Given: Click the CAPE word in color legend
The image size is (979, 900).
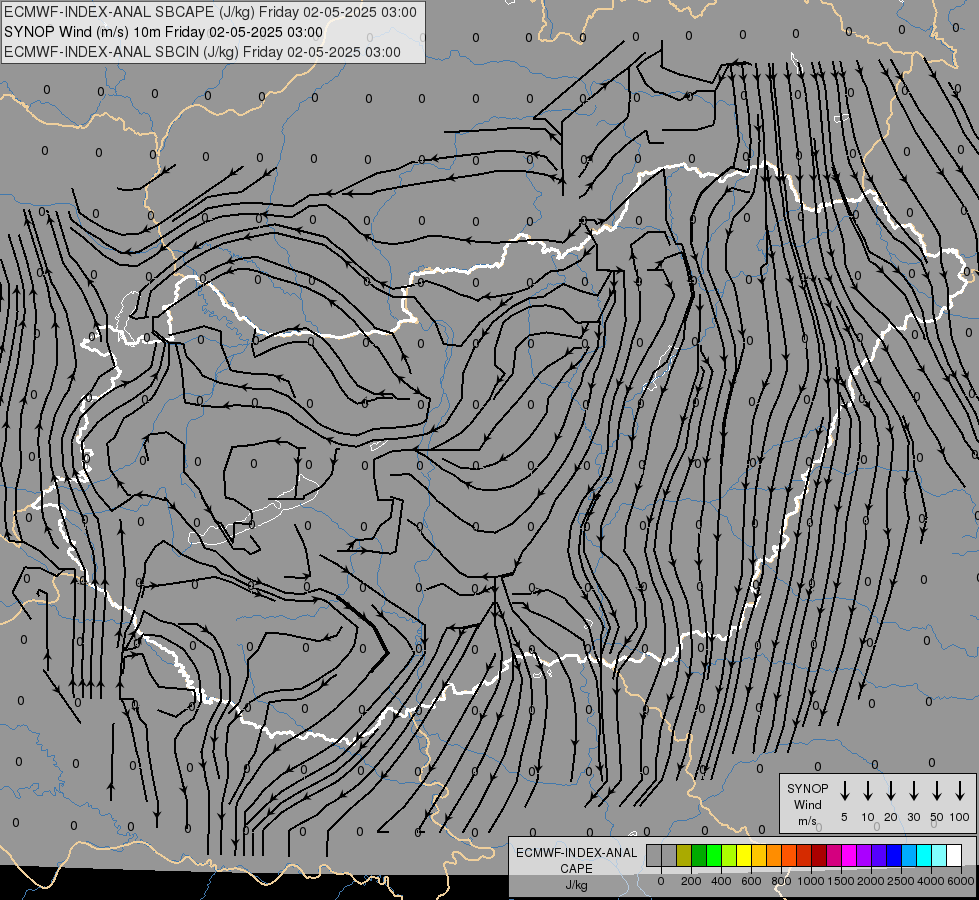Looking at the screenshot, I should 576,868.
